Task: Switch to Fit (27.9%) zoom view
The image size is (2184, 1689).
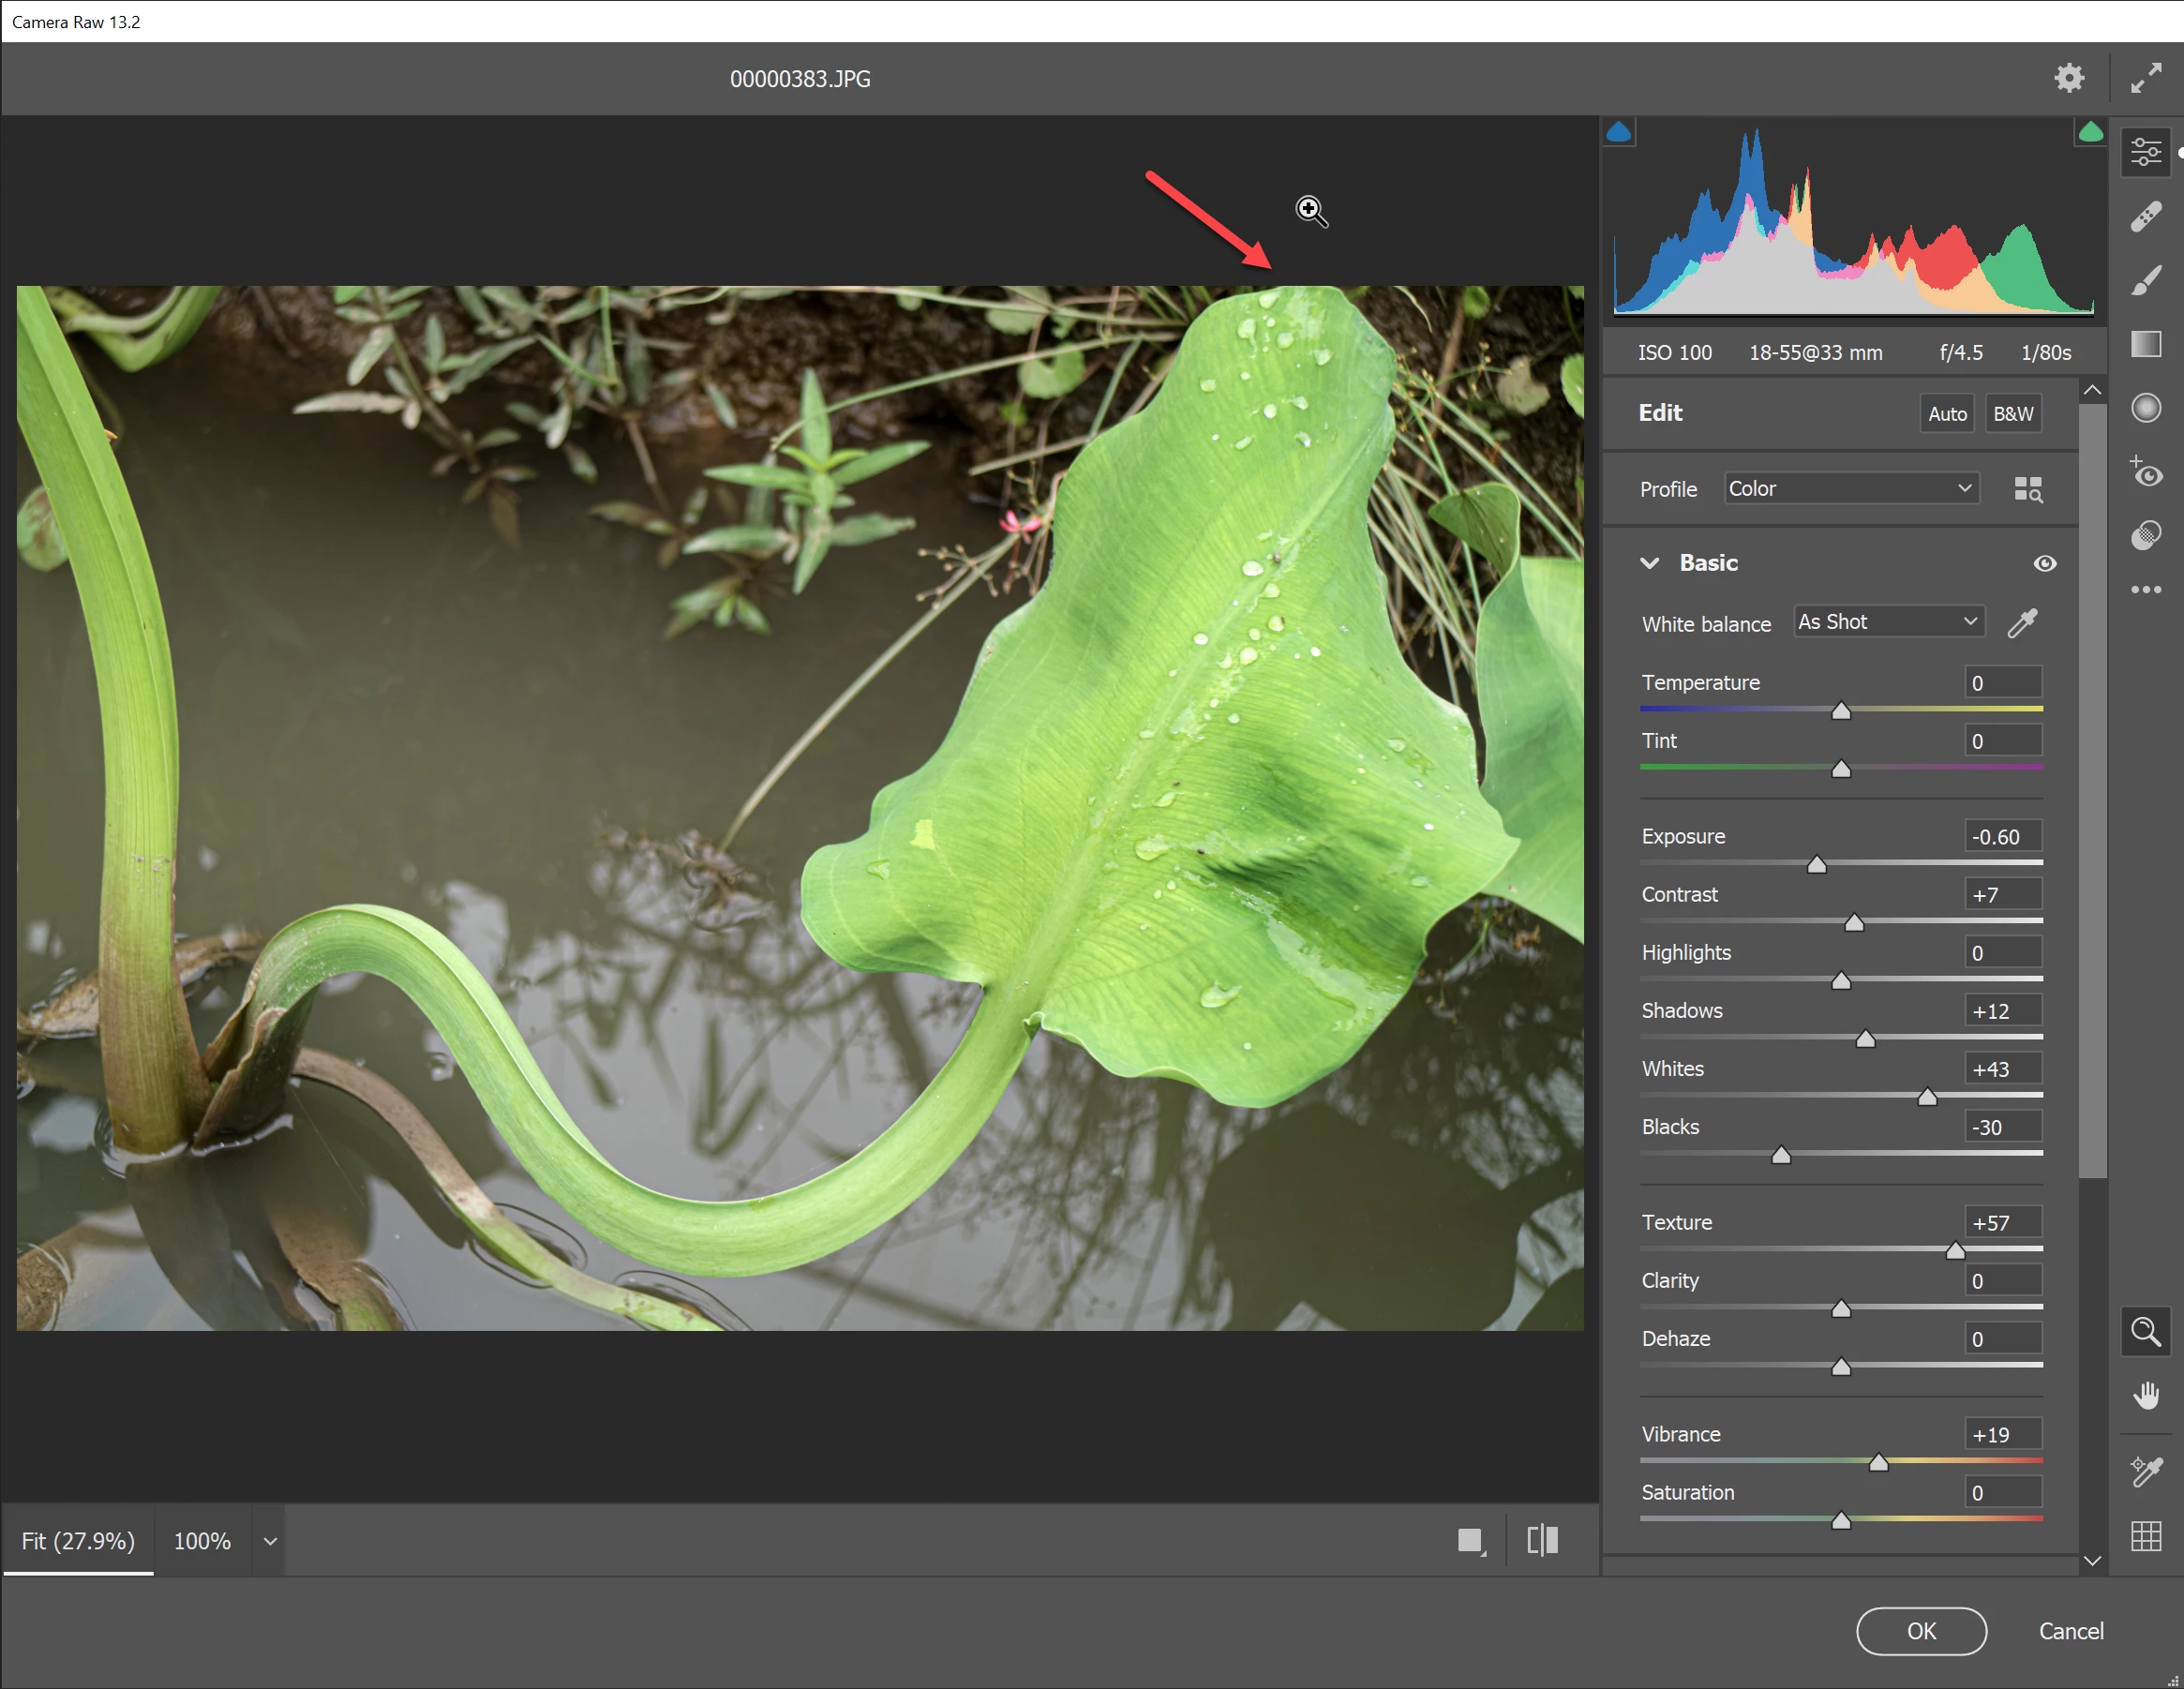Action: pos(78,1541)
